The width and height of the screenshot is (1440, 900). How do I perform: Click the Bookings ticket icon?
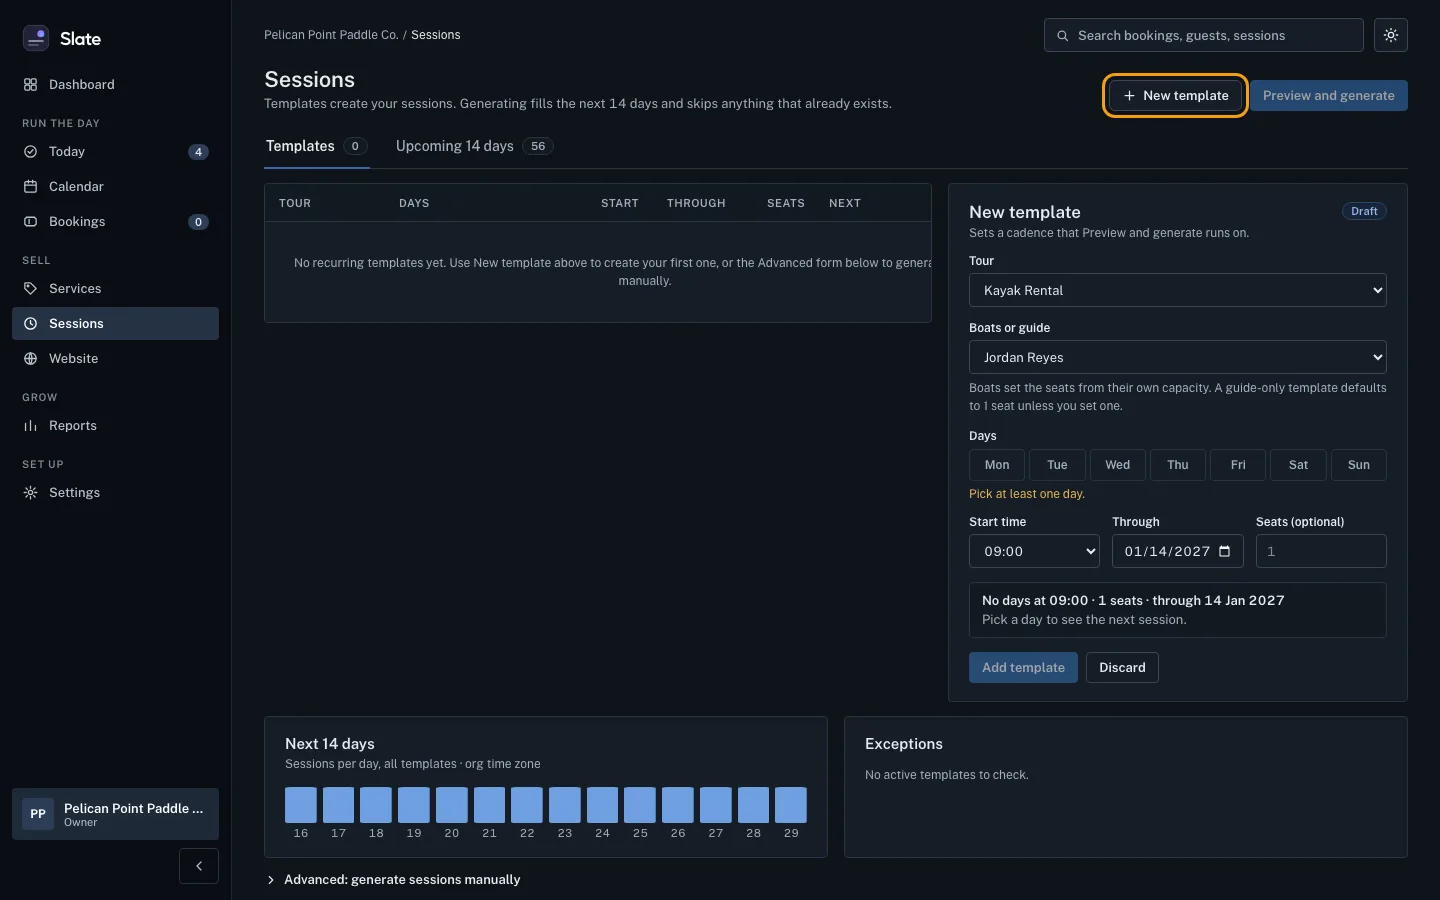tap(30, 222)
